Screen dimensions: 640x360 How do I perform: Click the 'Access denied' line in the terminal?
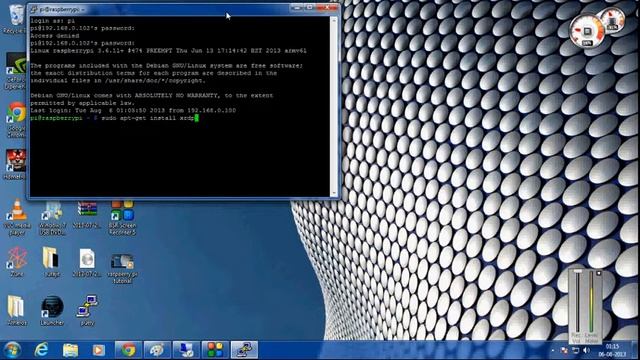(x=55, y=36)
